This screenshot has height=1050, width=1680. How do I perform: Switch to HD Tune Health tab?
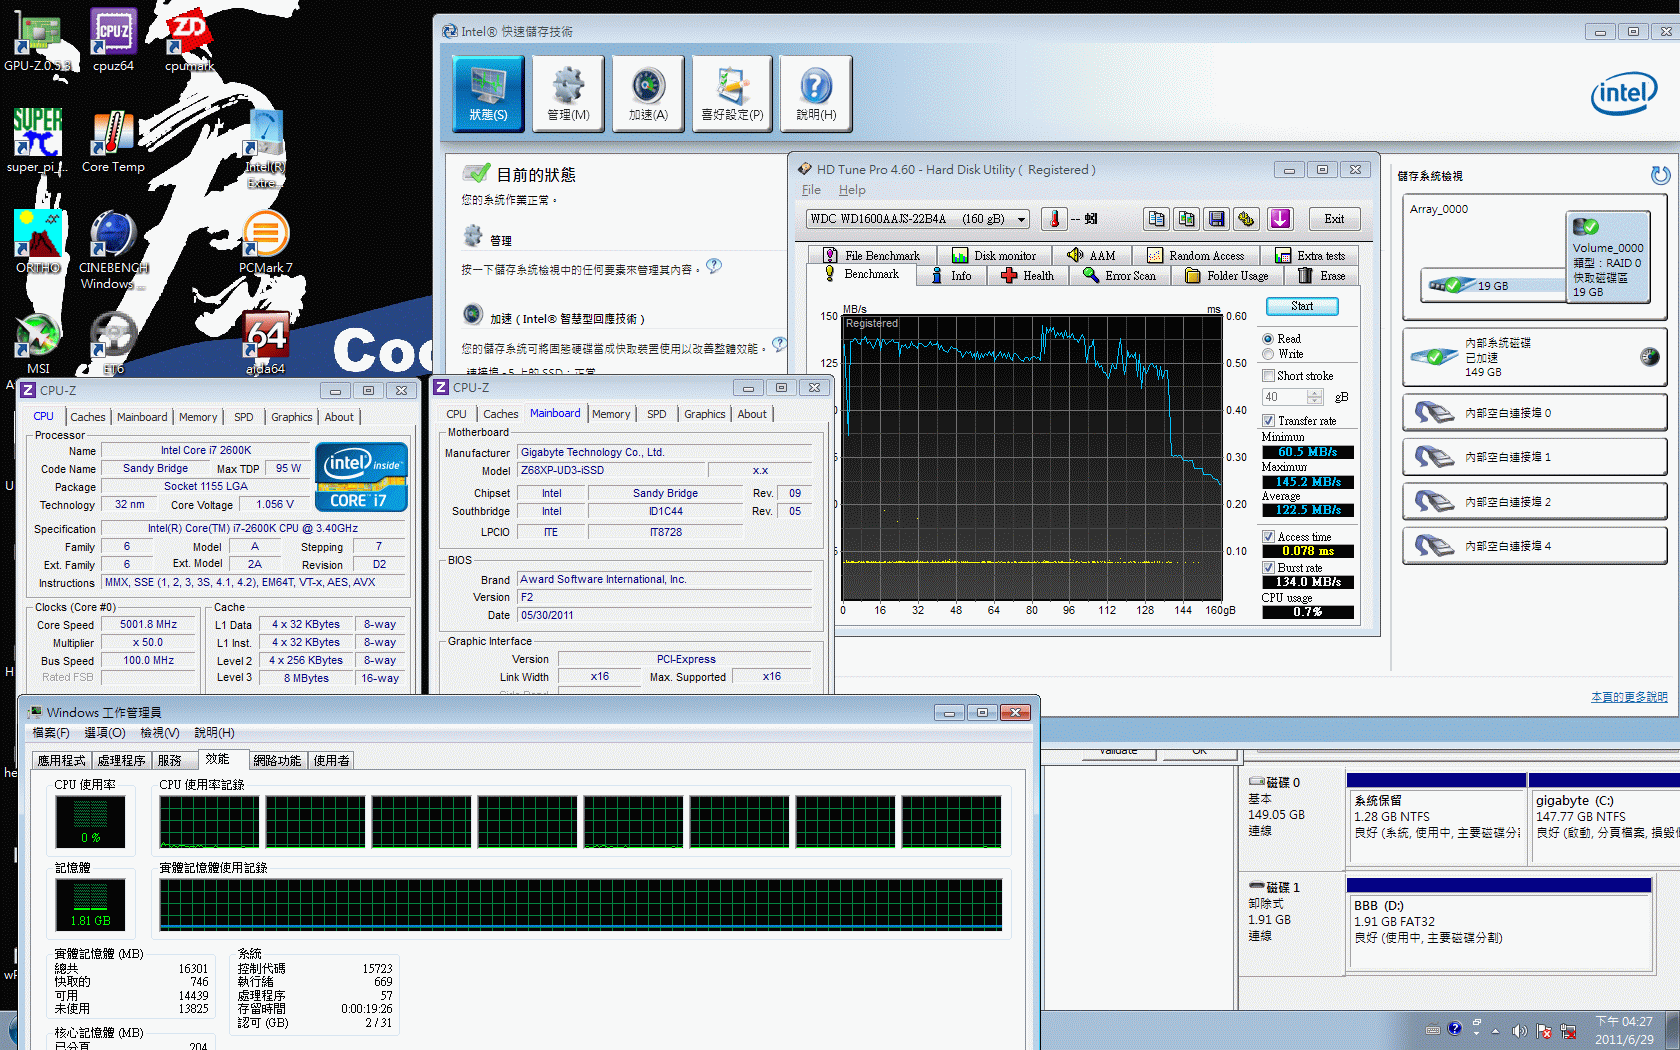point(1028,276)
